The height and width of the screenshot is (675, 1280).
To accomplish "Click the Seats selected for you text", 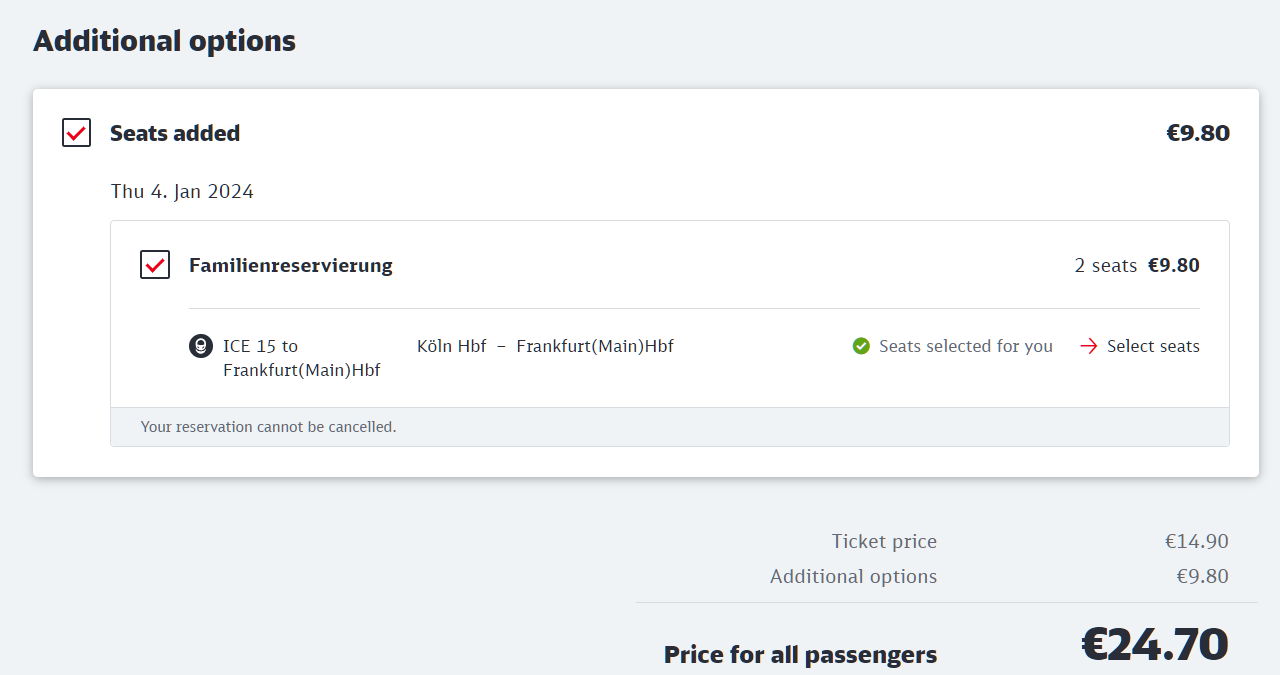I will [965, 346].
